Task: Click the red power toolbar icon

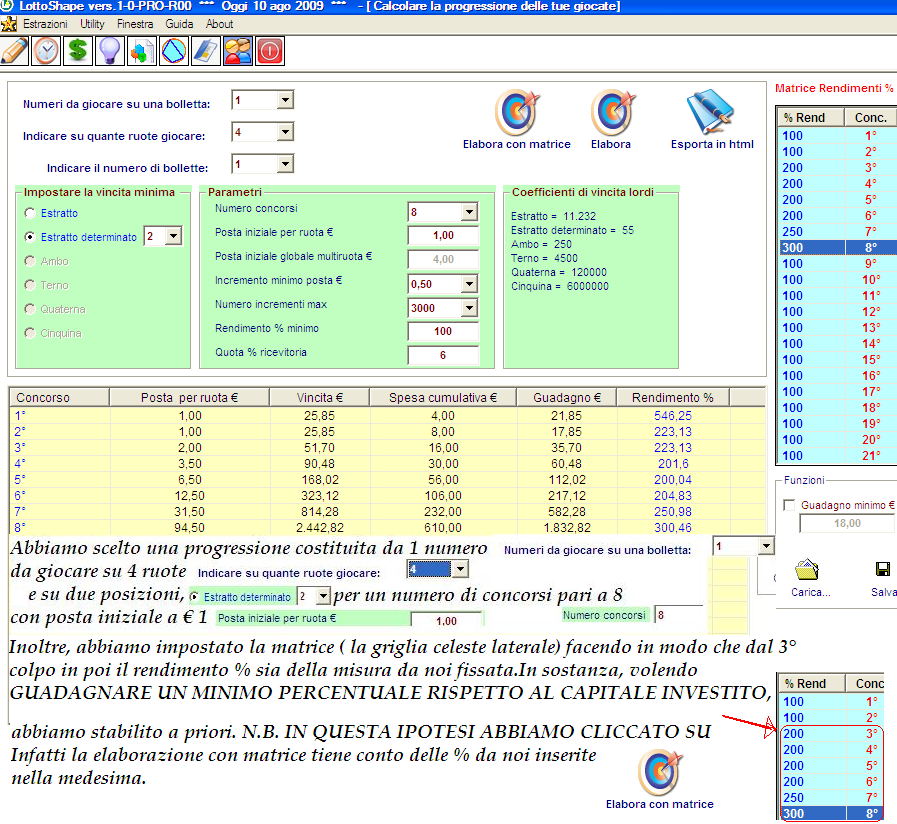Action: point(270,51)
